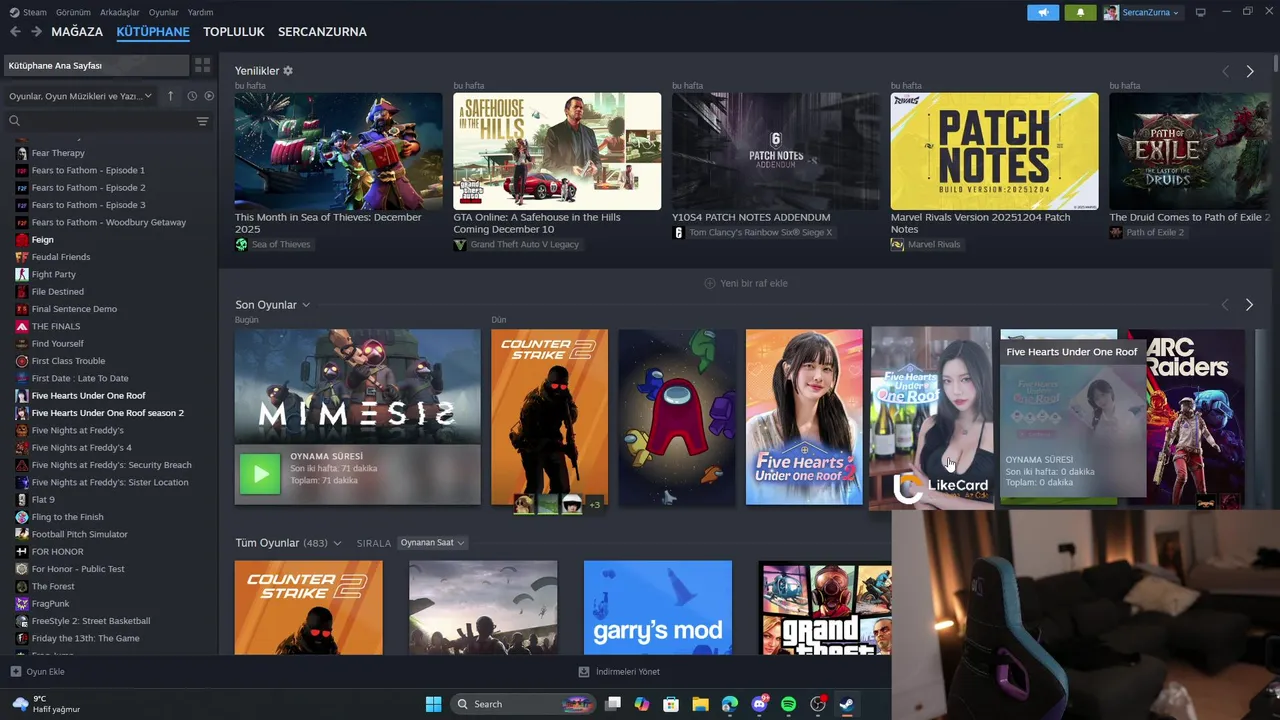Toggle sort direction up arrow in sidebar
Screen dimensions: 1280x720
click(171, 96)
